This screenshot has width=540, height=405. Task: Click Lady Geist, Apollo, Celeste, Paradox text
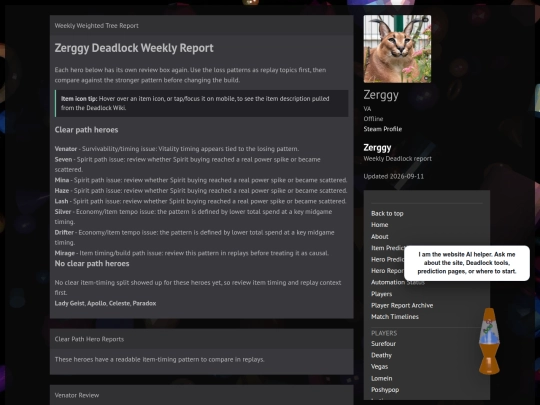click(x=105, y=303)
